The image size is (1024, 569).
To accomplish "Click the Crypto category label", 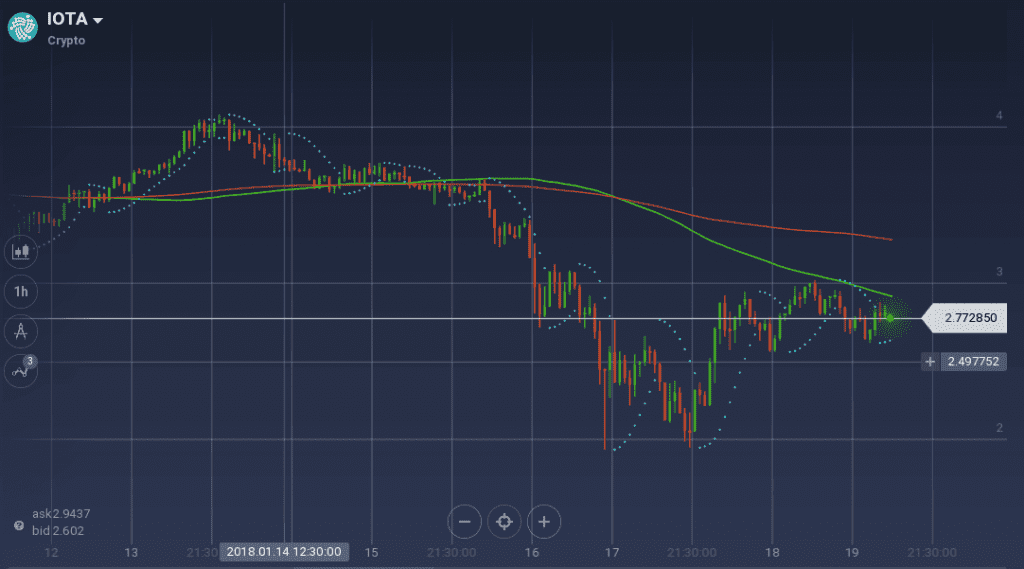I will [66, 41].
